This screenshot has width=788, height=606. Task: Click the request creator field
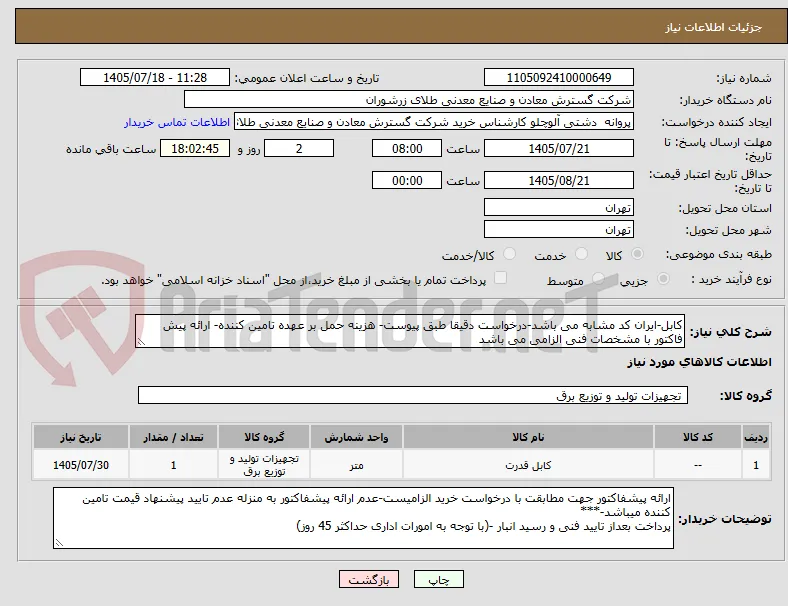434,122
